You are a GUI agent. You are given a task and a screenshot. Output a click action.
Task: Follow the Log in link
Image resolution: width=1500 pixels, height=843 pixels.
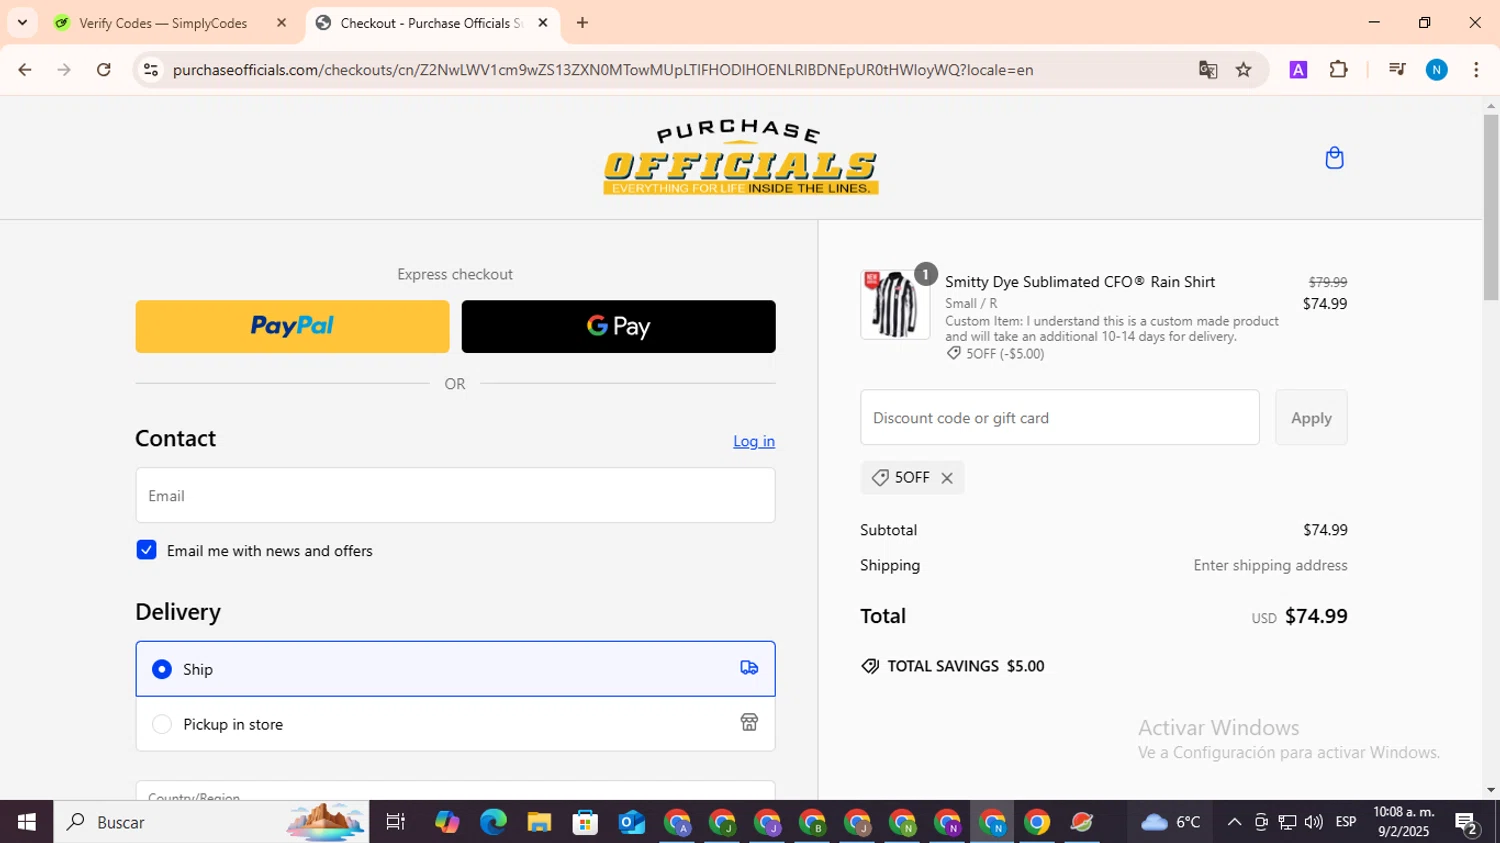point(754,441)
